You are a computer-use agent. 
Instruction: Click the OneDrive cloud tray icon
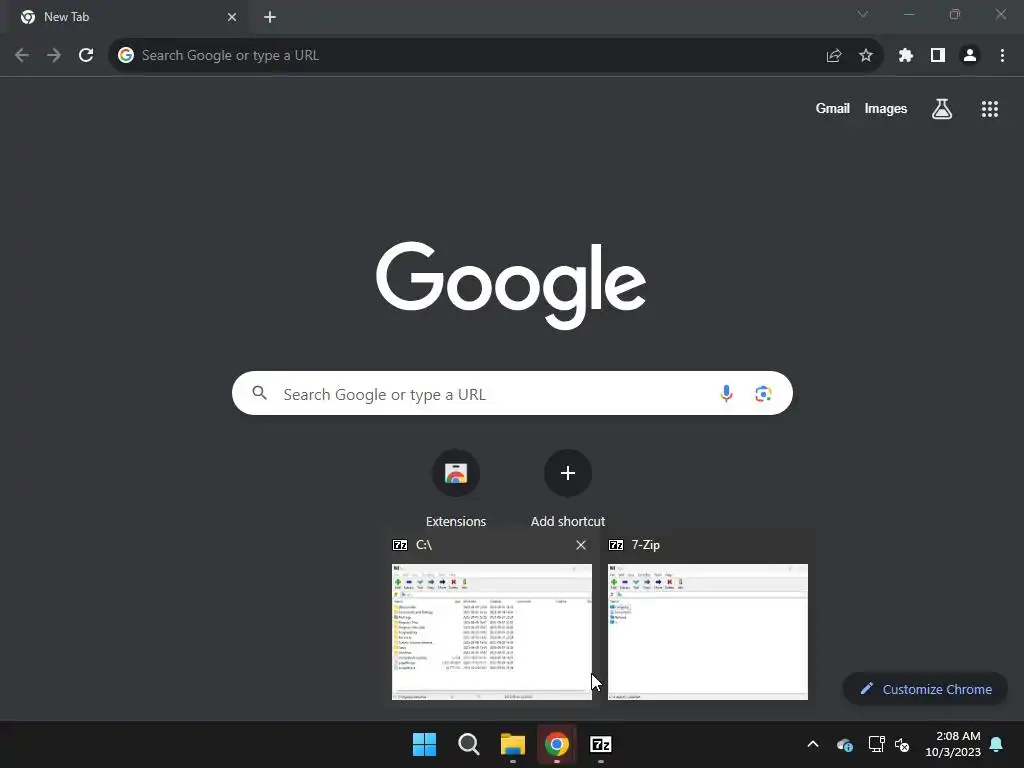tap(844, 744)
